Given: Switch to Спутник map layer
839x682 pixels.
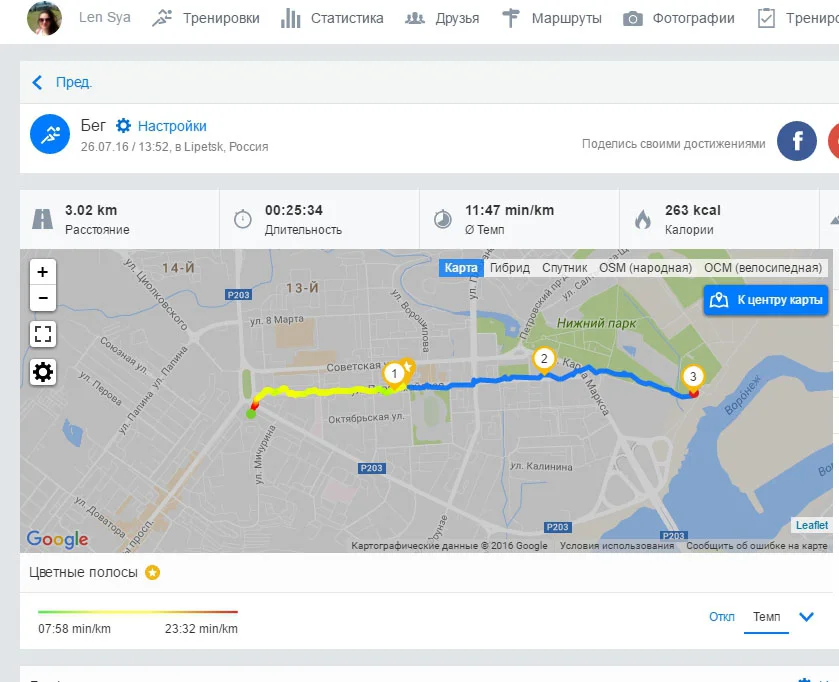Looking at the screenshot, I should pyautogui.click(x=565, y=268).
